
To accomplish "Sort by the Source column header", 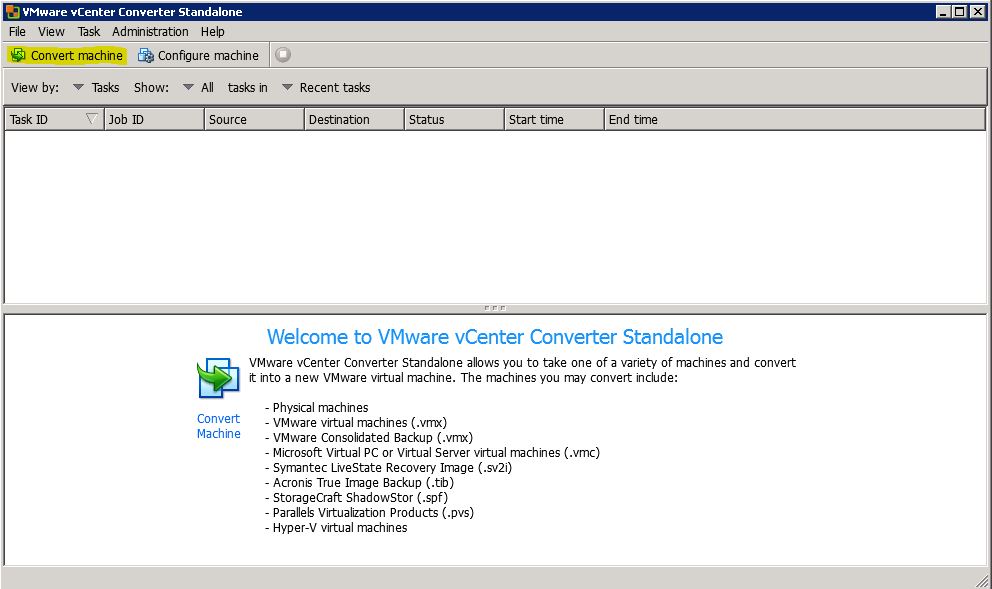I will (x=254, y=119).
